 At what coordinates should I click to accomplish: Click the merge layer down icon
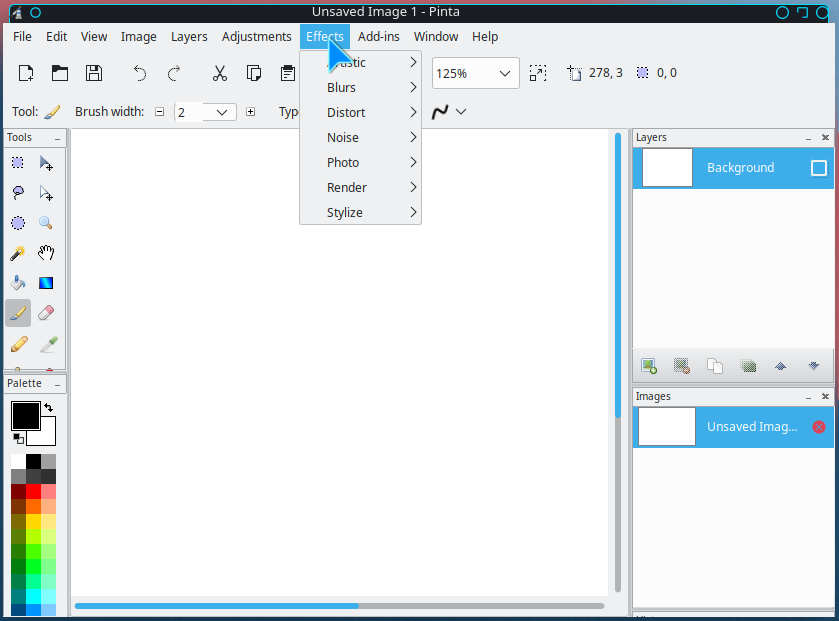(748, 366)
